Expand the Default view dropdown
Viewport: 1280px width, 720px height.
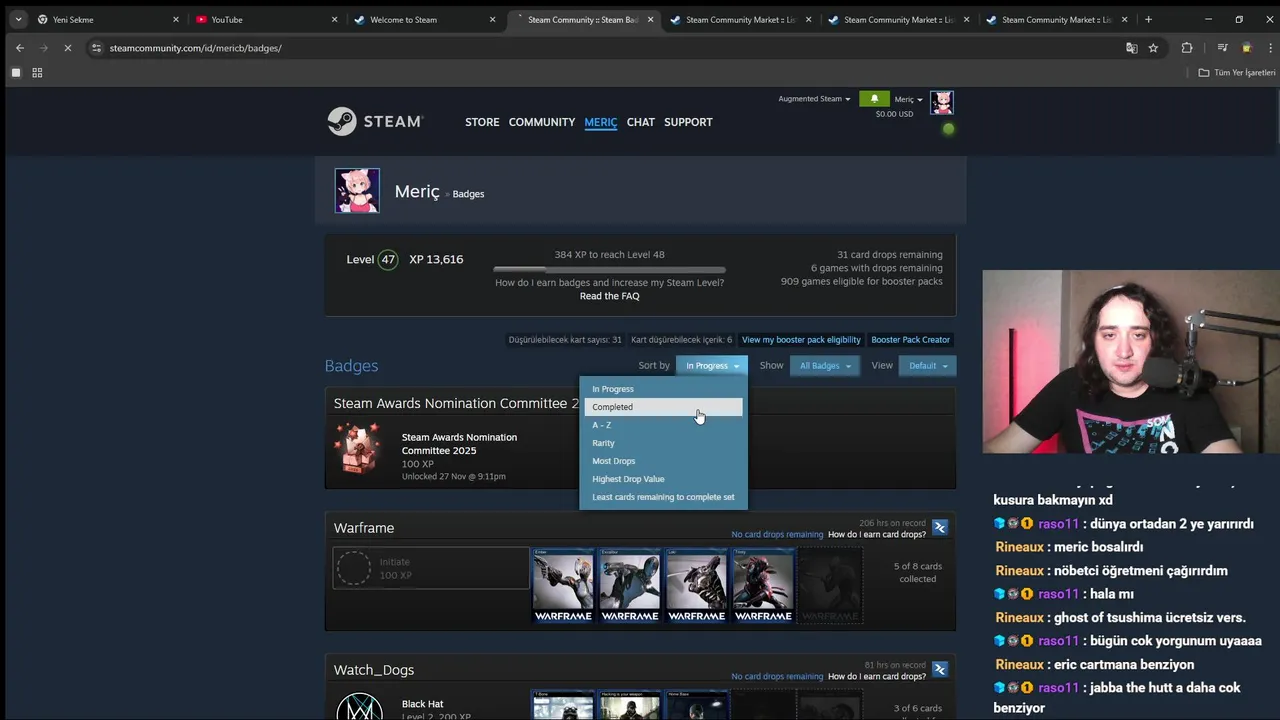pos(928,366)
